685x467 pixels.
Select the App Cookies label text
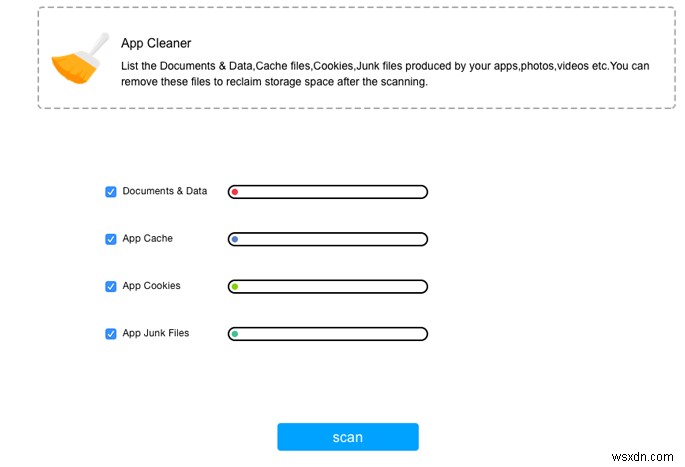coord(151,286)
